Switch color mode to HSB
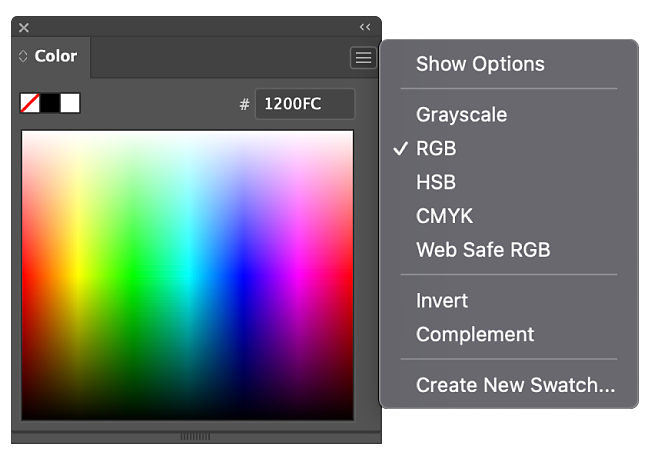This screenshot has height=460, width=650. [436, 183]
